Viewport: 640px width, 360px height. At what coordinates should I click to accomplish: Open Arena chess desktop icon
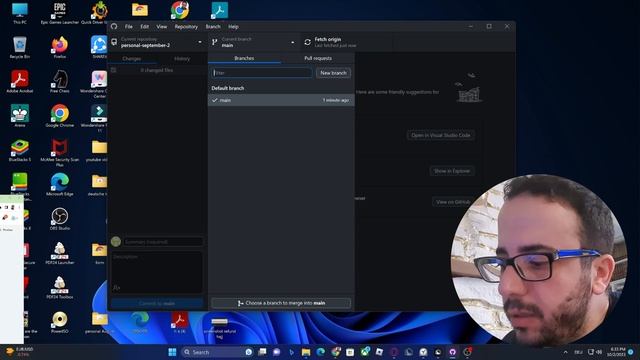pyautogui.click(x=20, y=116)
